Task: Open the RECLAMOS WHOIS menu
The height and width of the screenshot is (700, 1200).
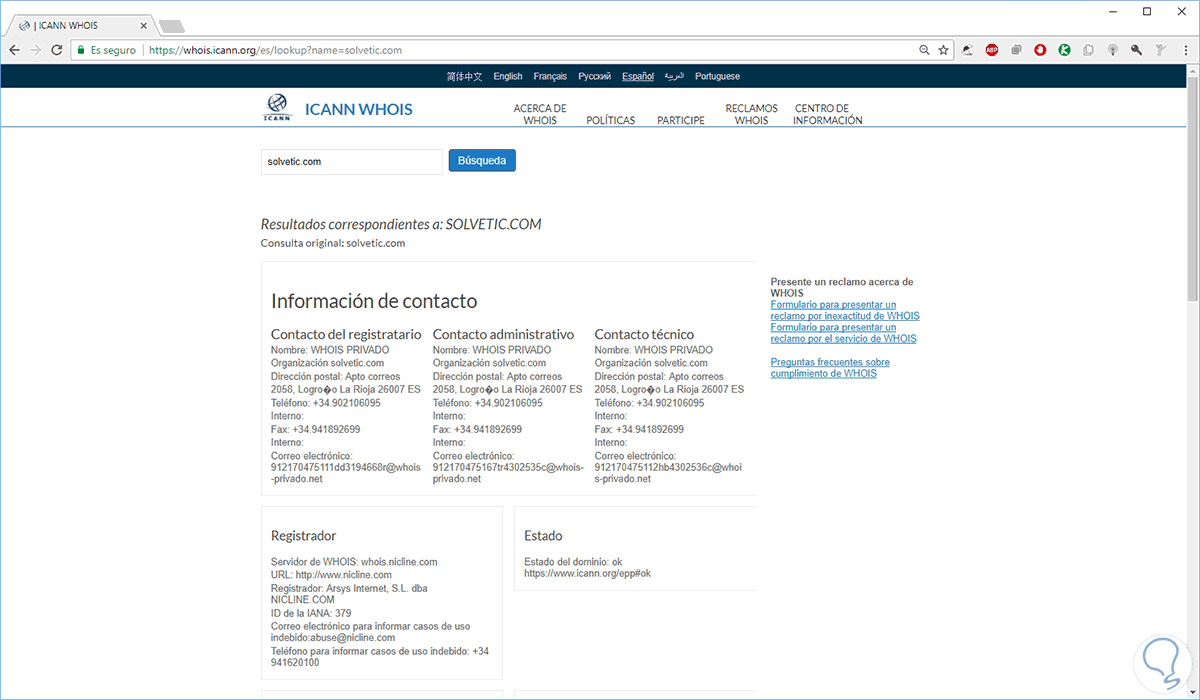Action: (x=751, y=114)
